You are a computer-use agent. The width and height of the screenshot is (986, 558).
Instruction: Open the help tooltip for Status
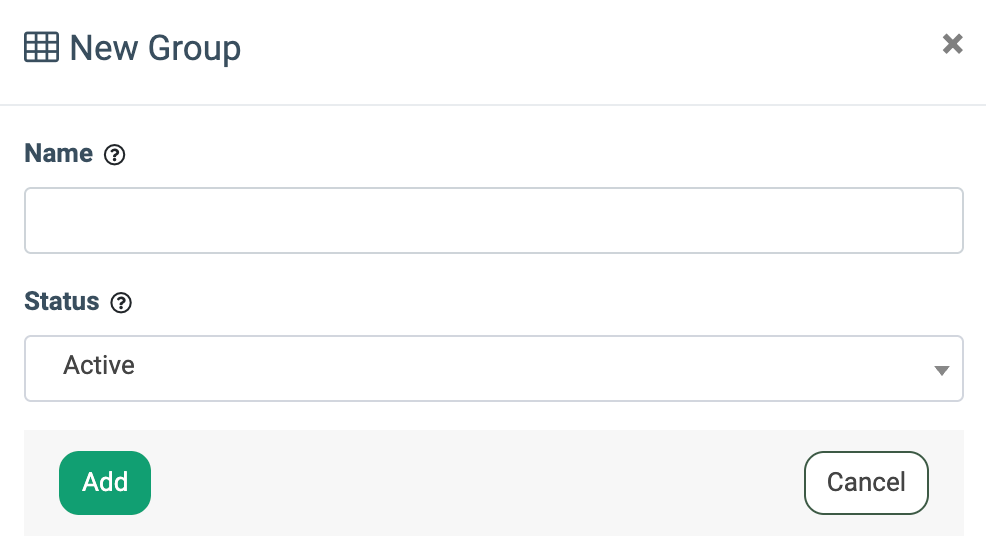[121, 303]
